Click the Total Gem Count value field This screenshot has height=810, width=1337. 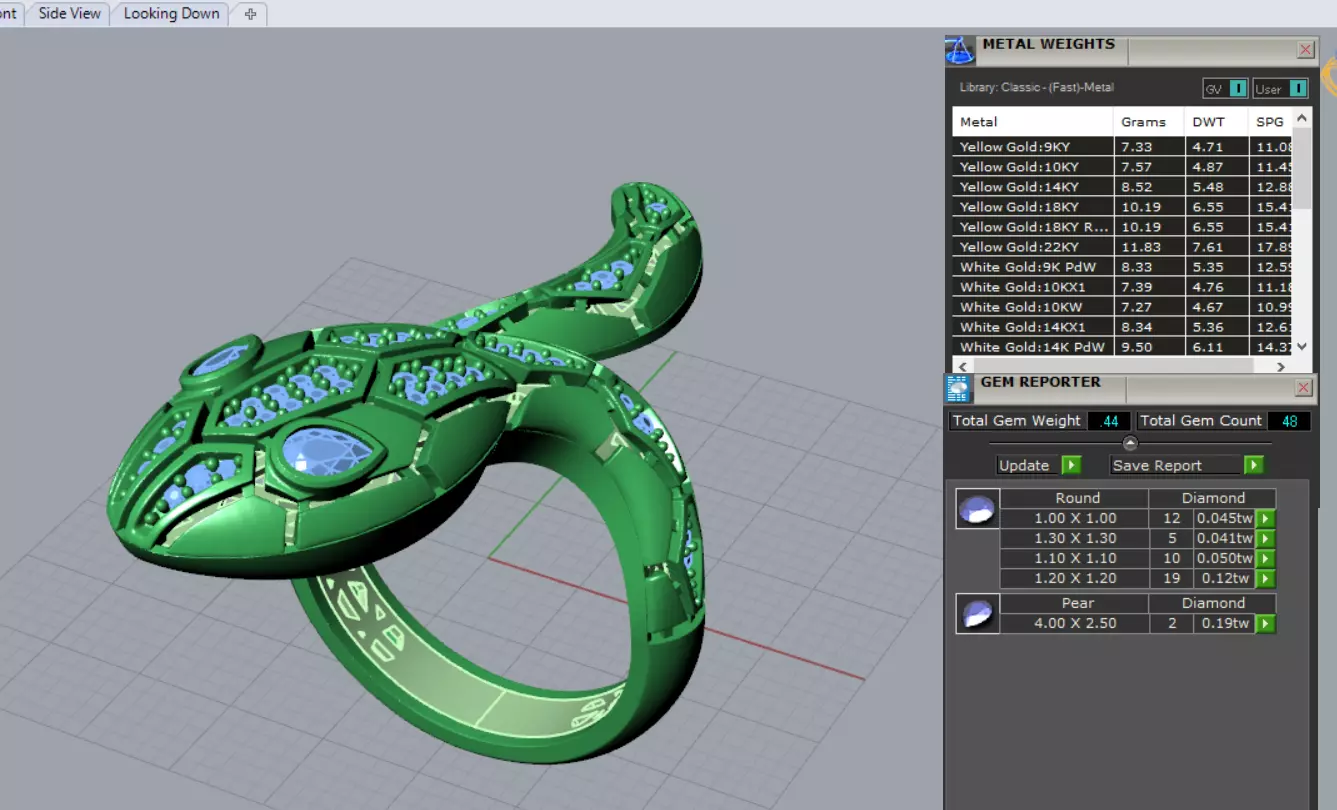(x=1289, y=421)
